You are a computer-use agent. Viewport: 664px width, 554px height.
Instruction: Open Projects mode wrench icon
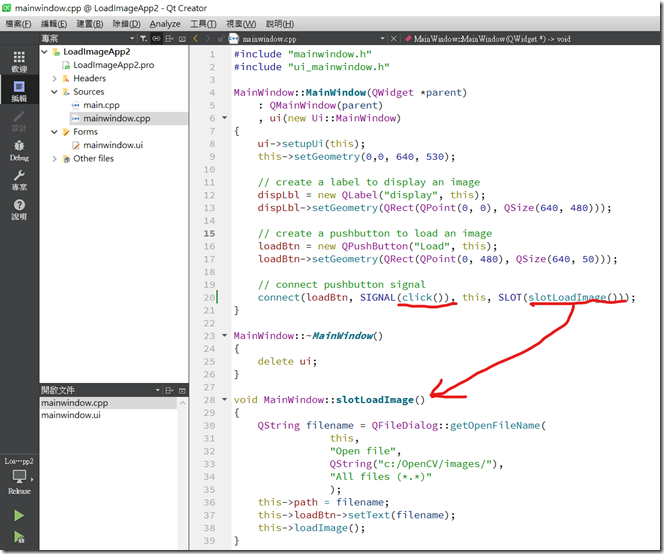point(19,179)
